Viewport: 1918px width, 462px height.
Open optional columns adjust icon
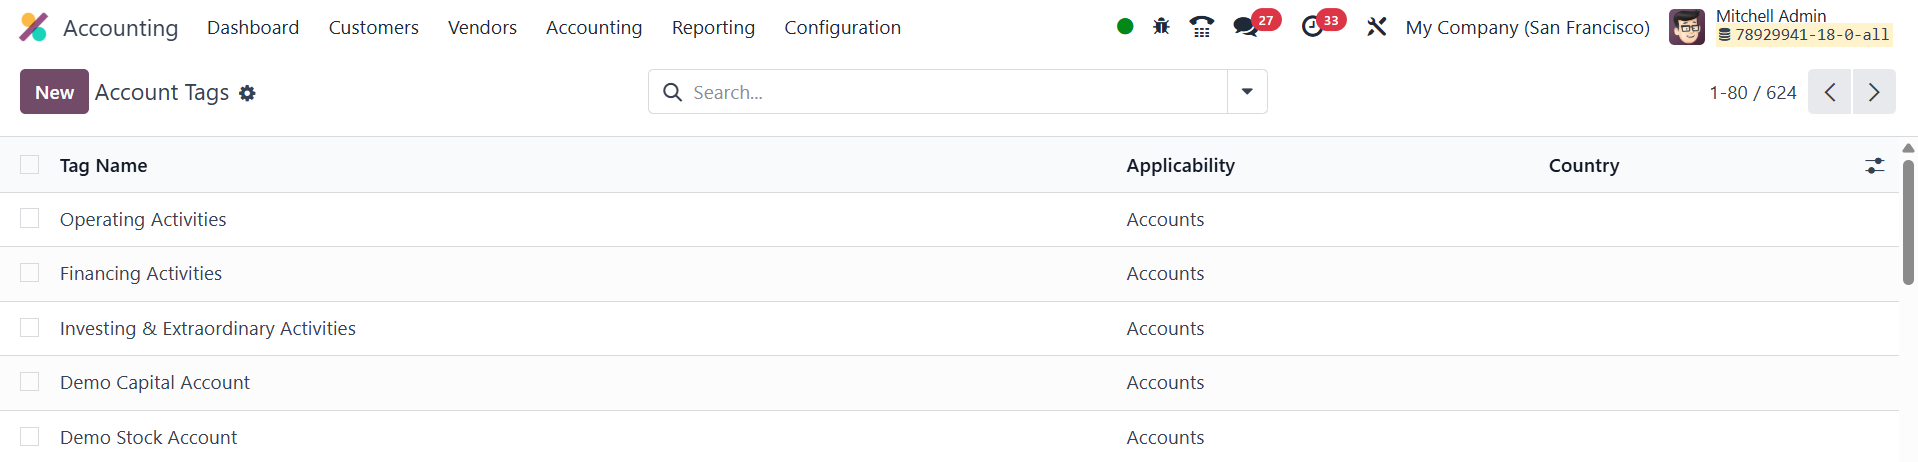point(1874,166)
